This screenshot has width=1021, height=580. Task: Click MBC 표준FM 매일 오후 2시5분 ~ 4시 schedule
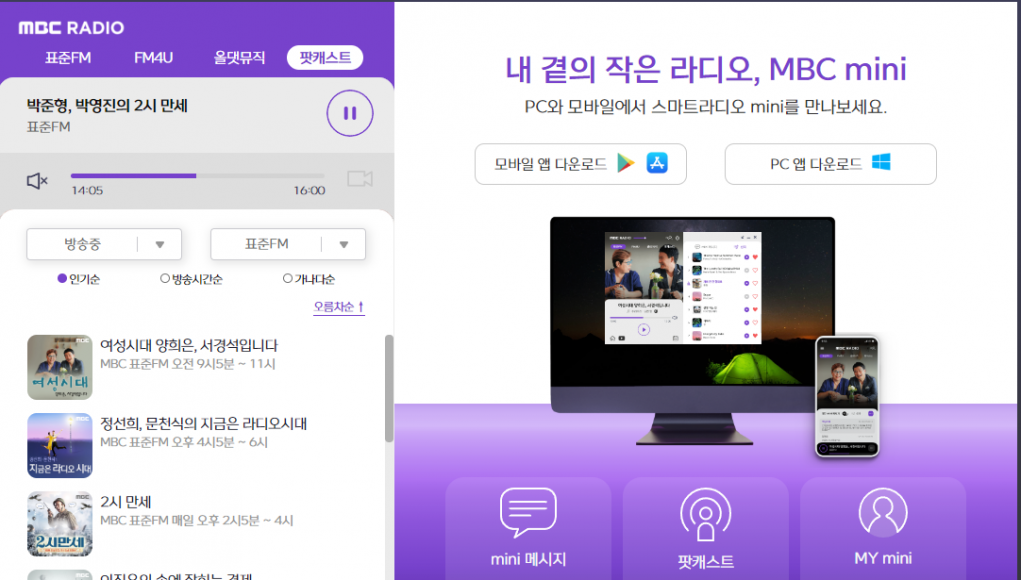197,521
